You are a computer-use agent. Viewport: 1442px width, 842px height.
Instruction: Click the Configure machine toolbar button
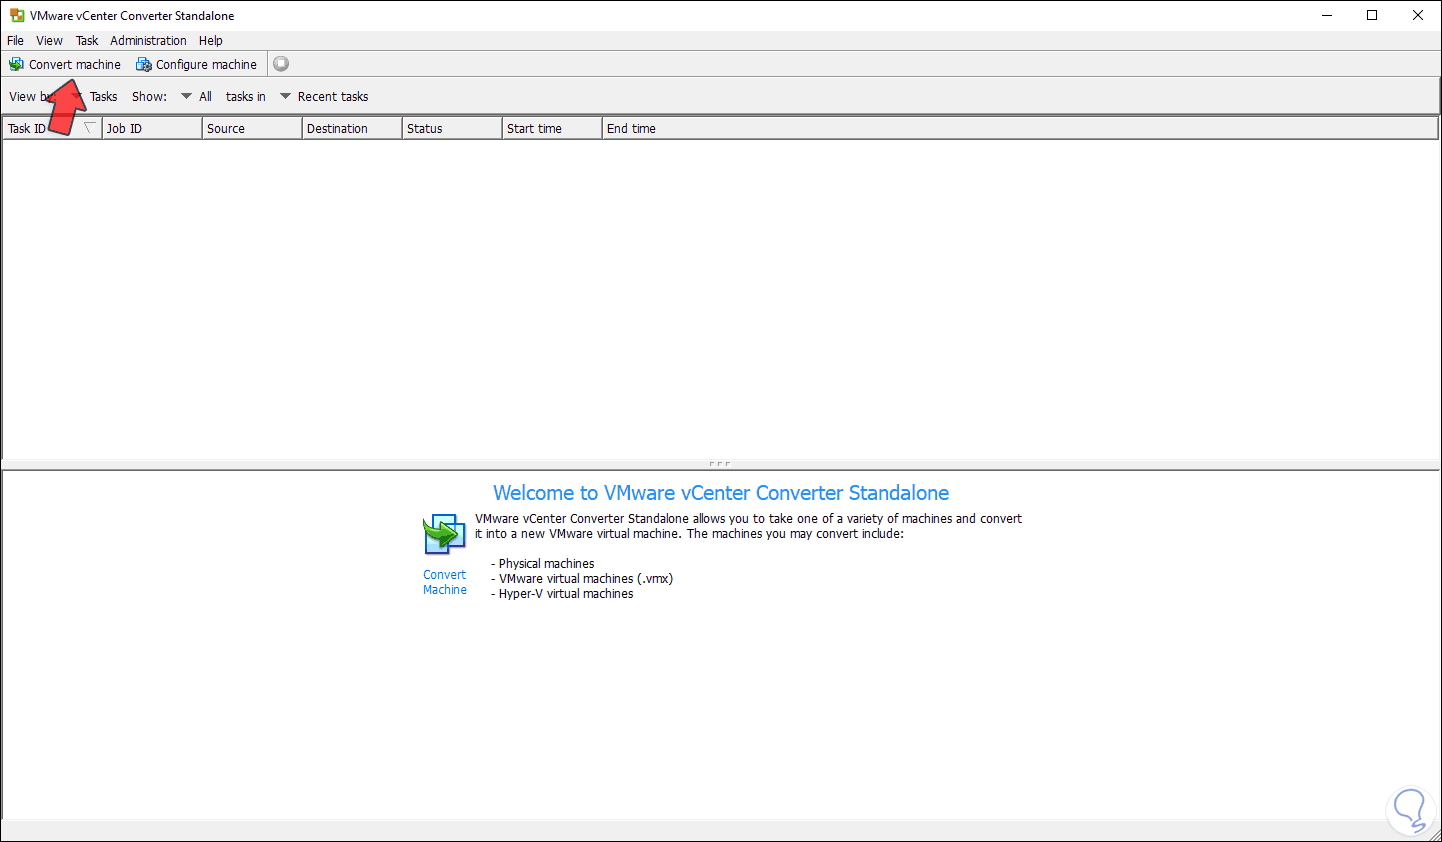(197, 64)
